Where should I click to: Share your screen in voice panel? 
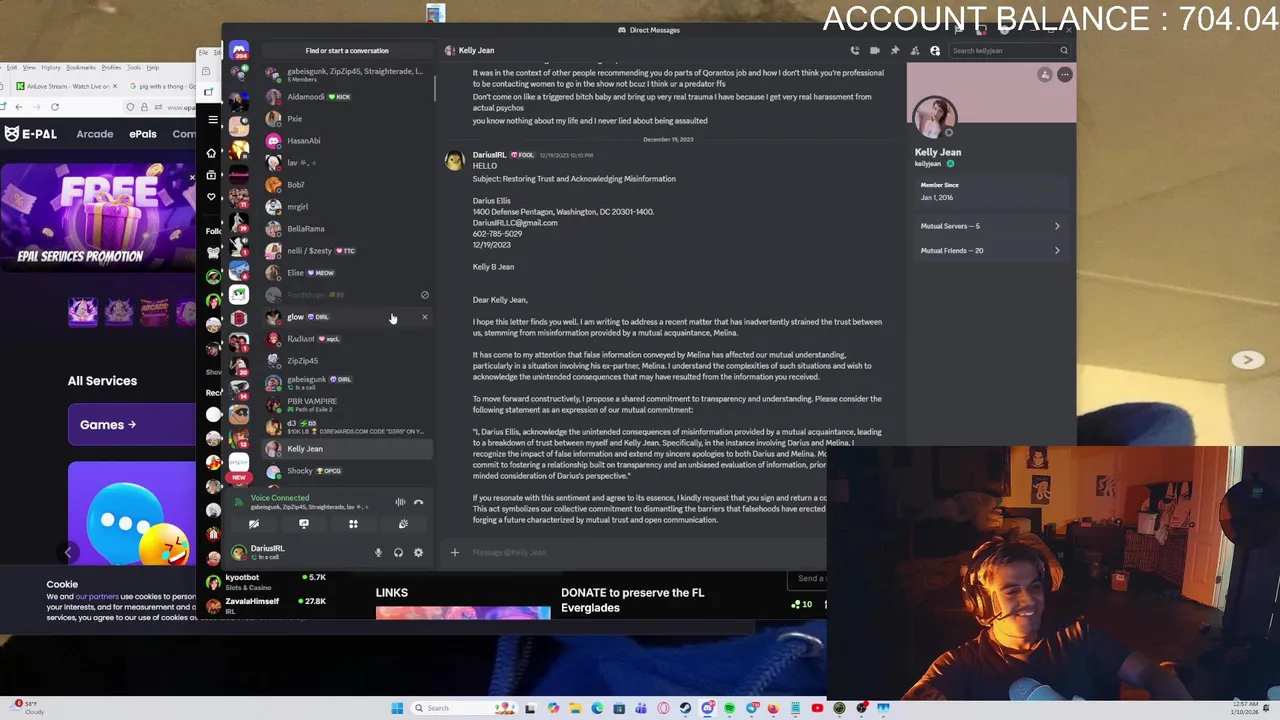click(304, 524)
